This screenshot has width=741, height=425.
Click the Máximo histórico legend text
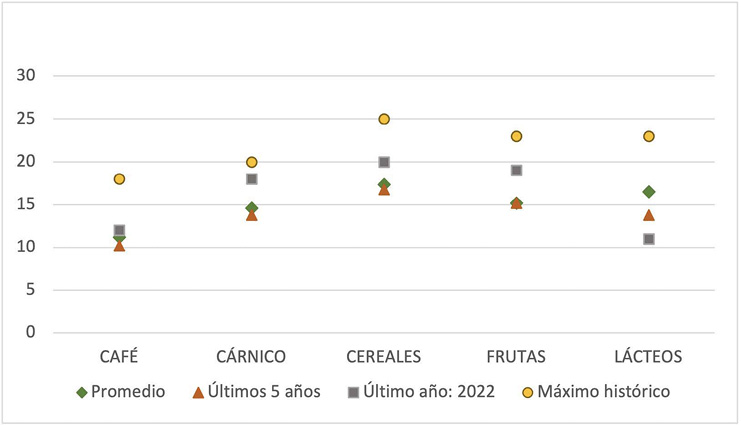click(604, 391)
